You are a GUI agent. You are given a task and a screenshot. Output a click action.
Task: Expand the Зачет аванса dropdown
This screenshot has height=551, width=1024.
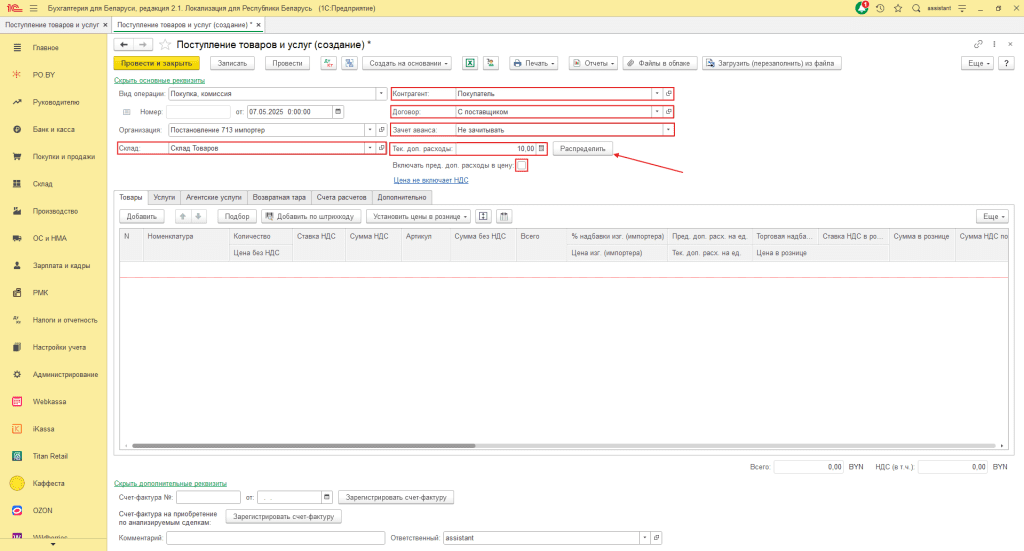coord(667,130)
